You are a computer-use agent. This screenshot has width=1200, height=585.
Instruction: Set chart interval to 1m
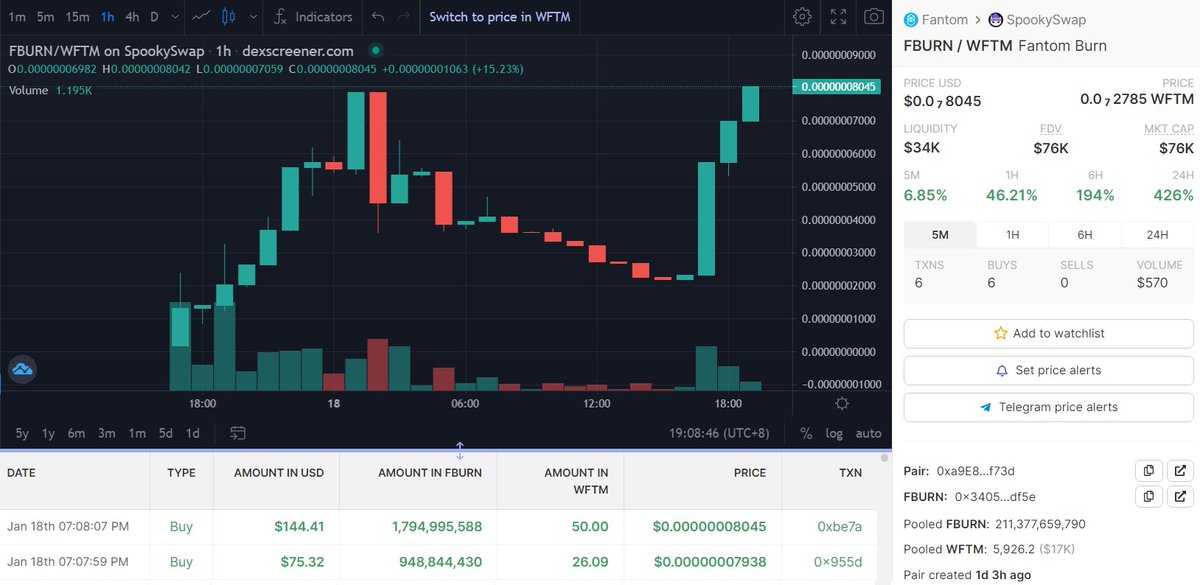point(17,17)
